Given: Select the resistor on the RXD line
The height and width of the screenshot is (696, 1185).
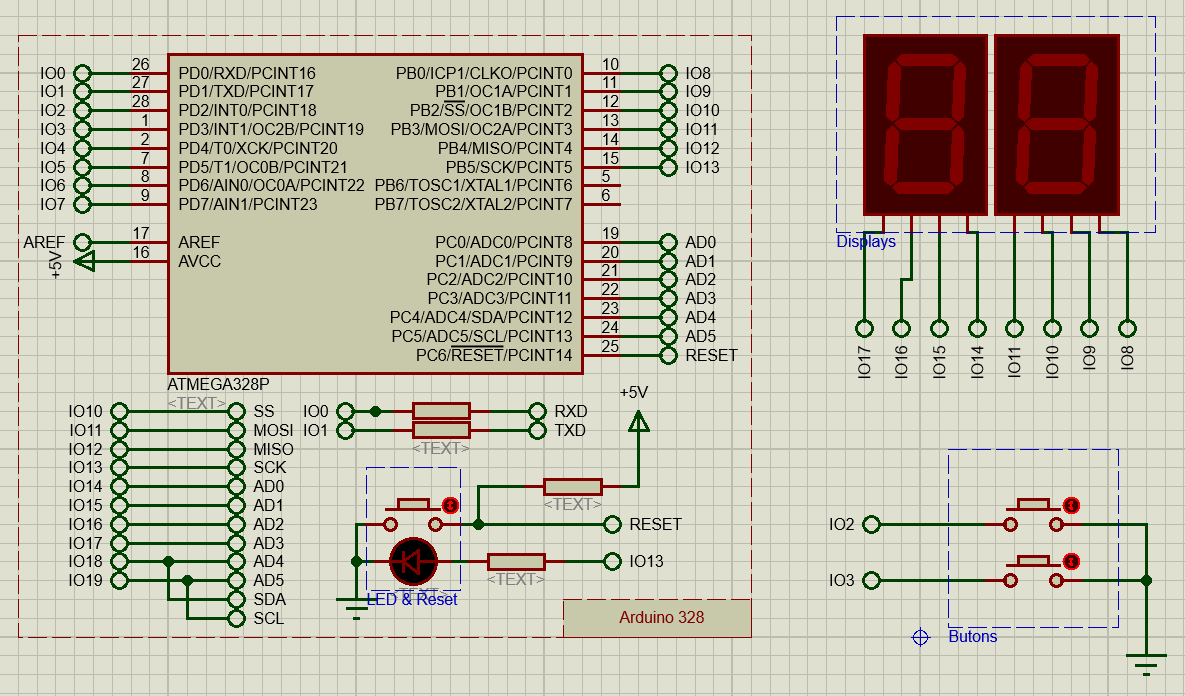Looking at the screenshot, I should pyautogui.click(x=441, y=411).
